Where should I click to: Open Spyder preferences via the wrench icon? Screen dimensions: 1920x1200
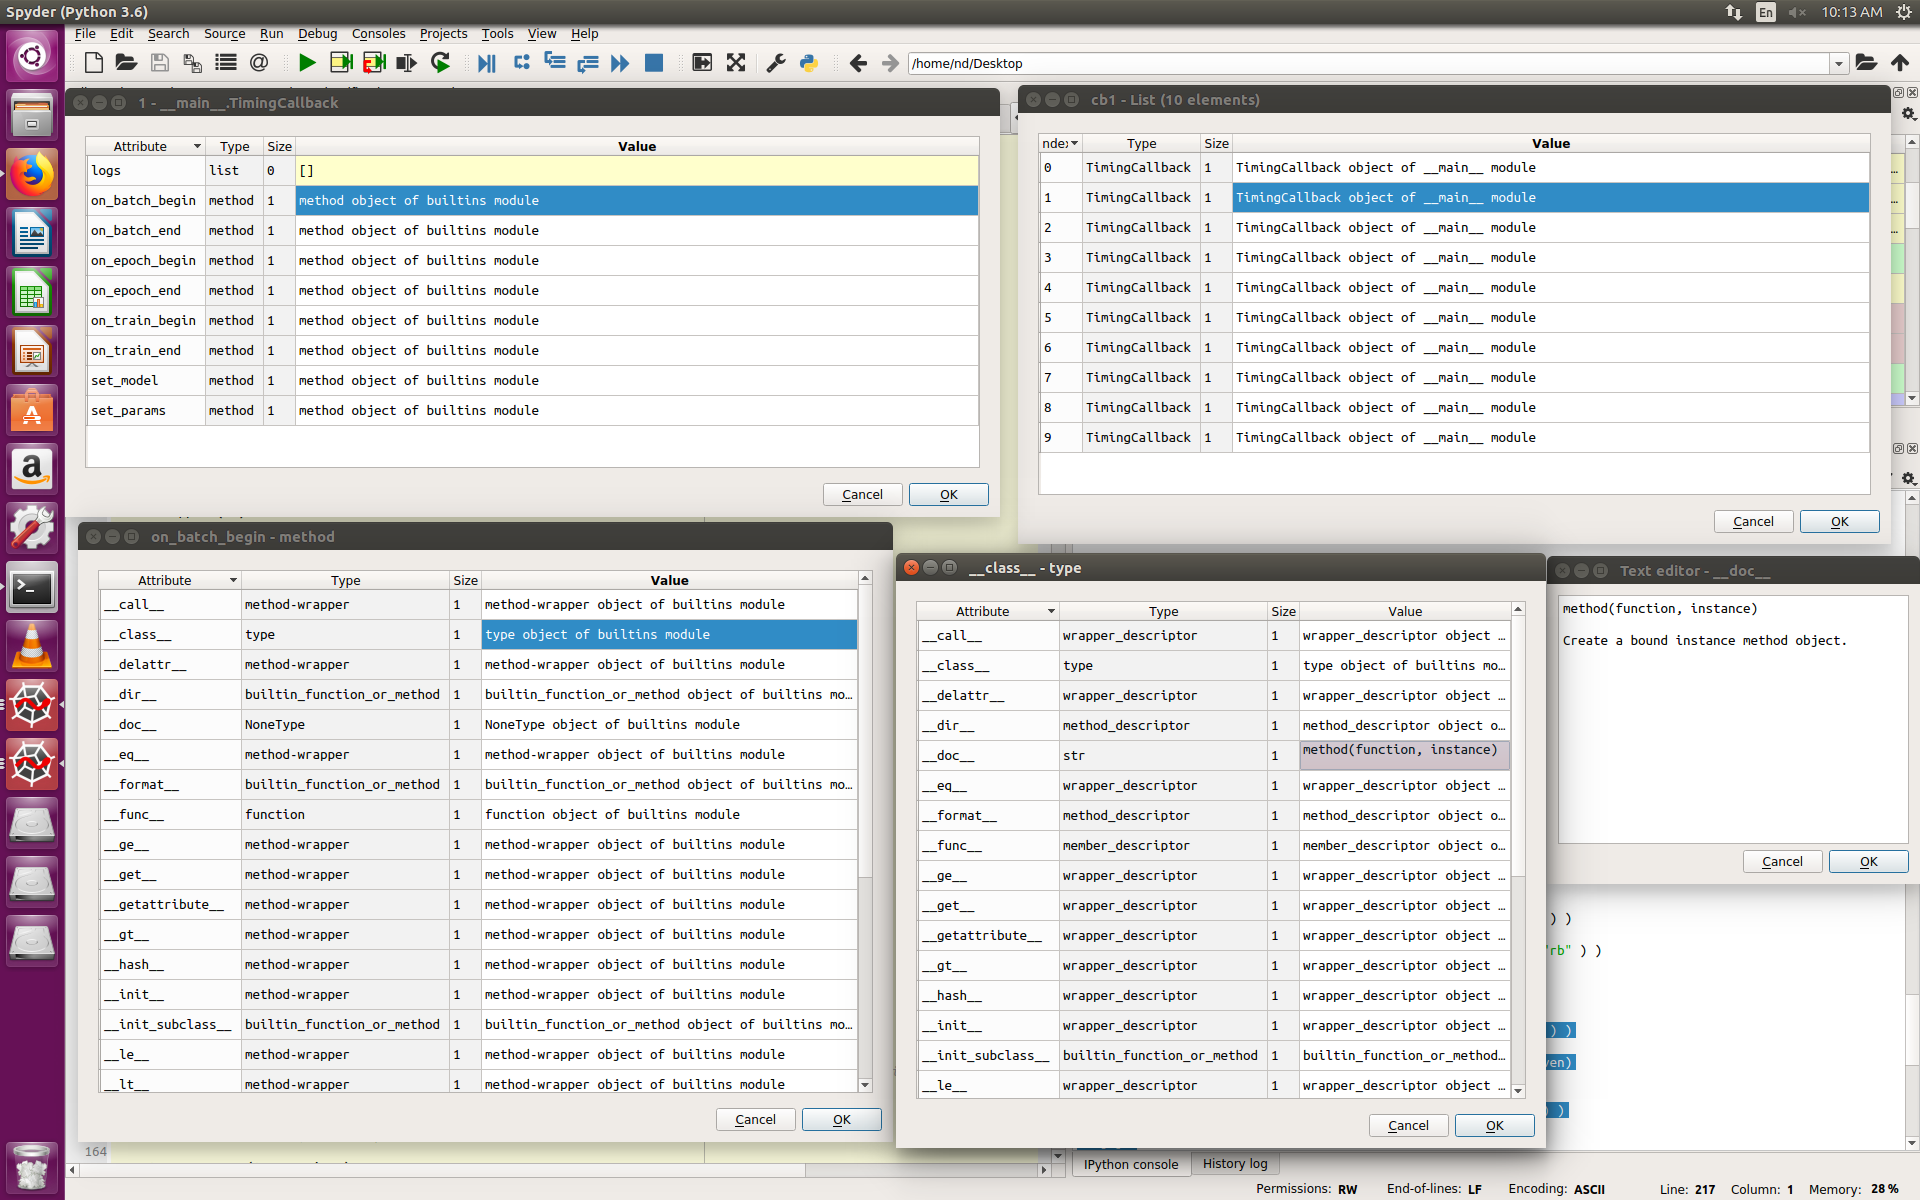774,62
